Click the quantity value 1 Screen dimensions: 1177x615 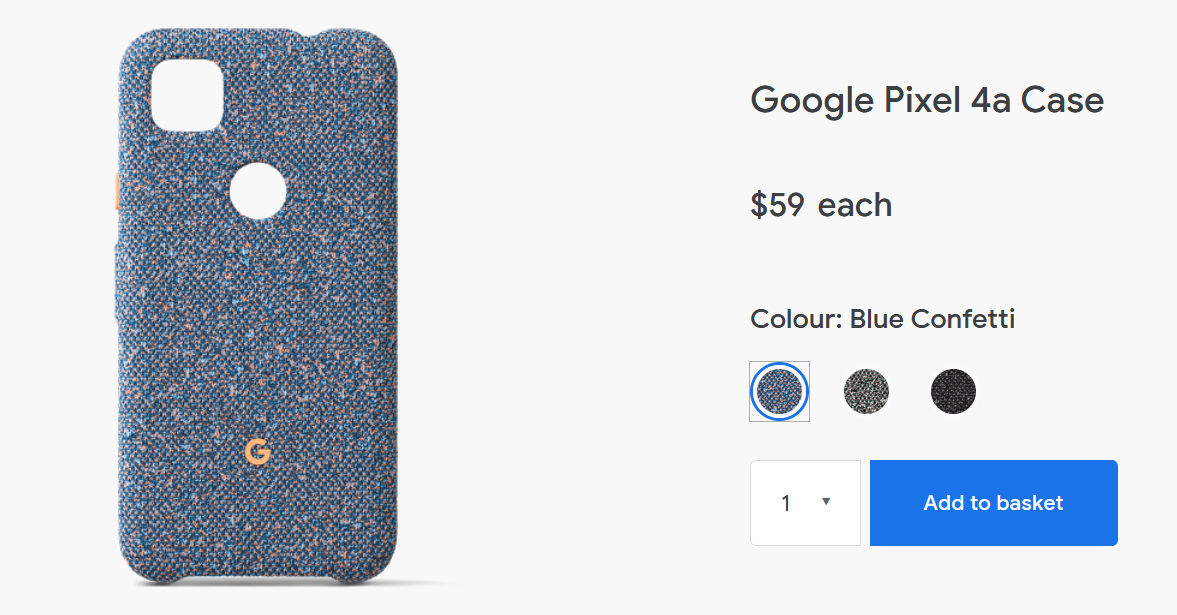point(786,503)
